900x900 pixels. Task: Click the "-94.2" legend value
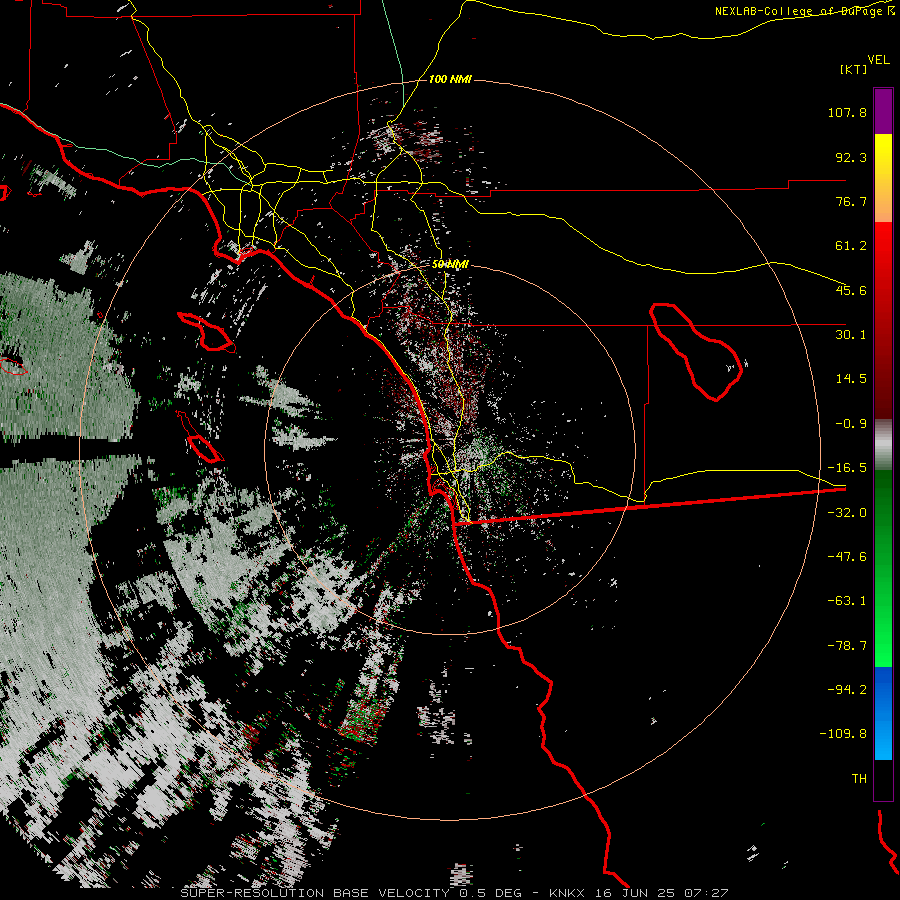(847, 690)
